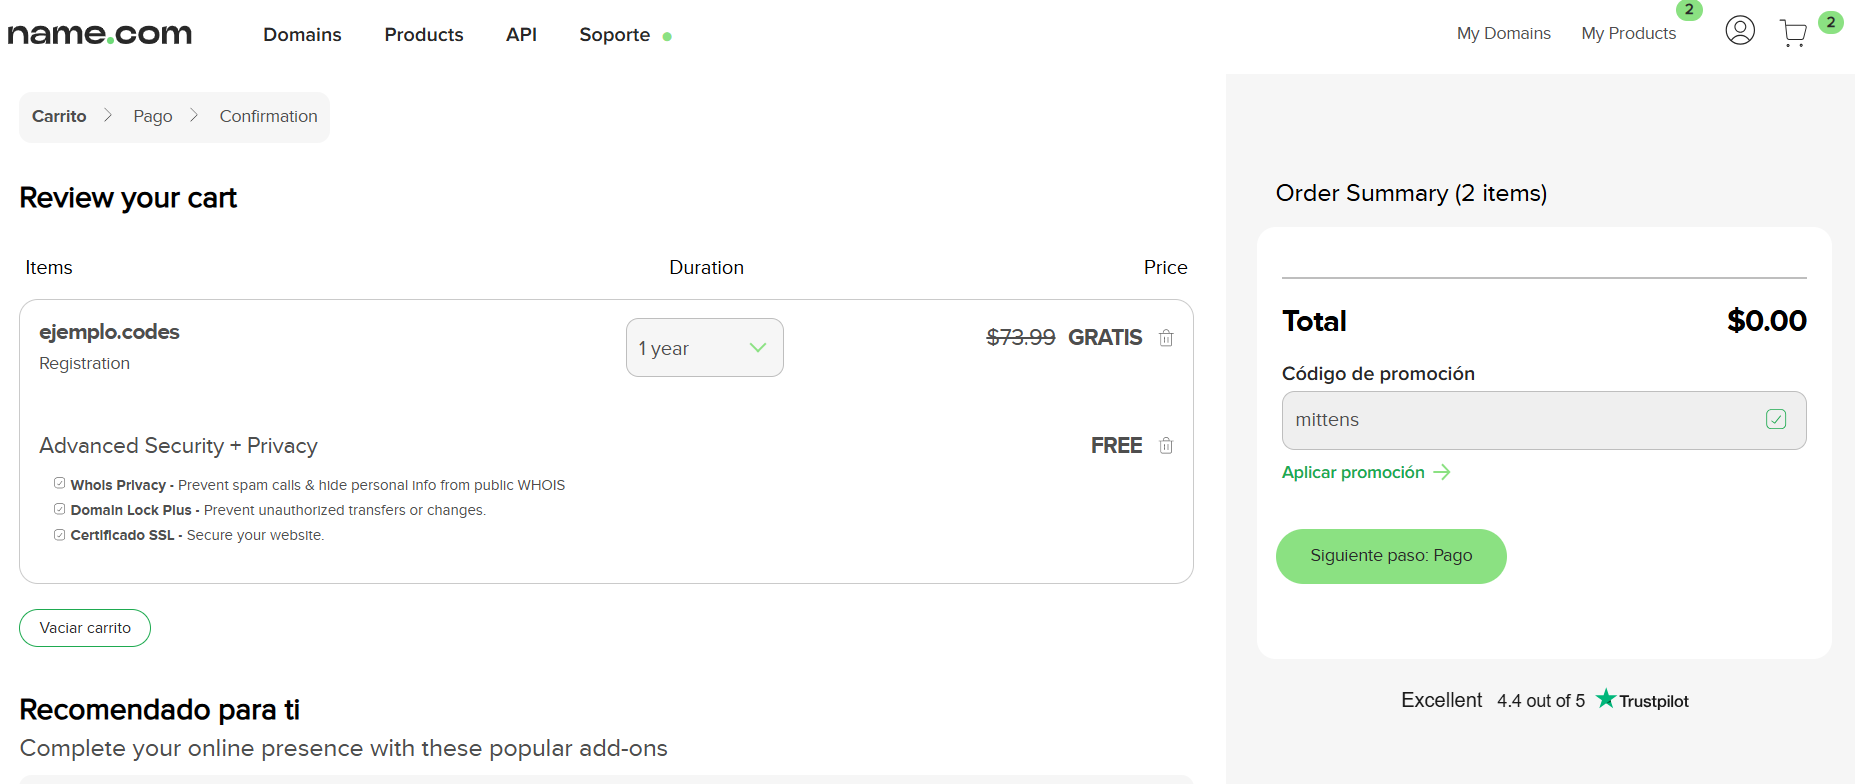Screen dimensions: 1855x784
Task: Open the Domains navigation menu
Action: (302, 35)
